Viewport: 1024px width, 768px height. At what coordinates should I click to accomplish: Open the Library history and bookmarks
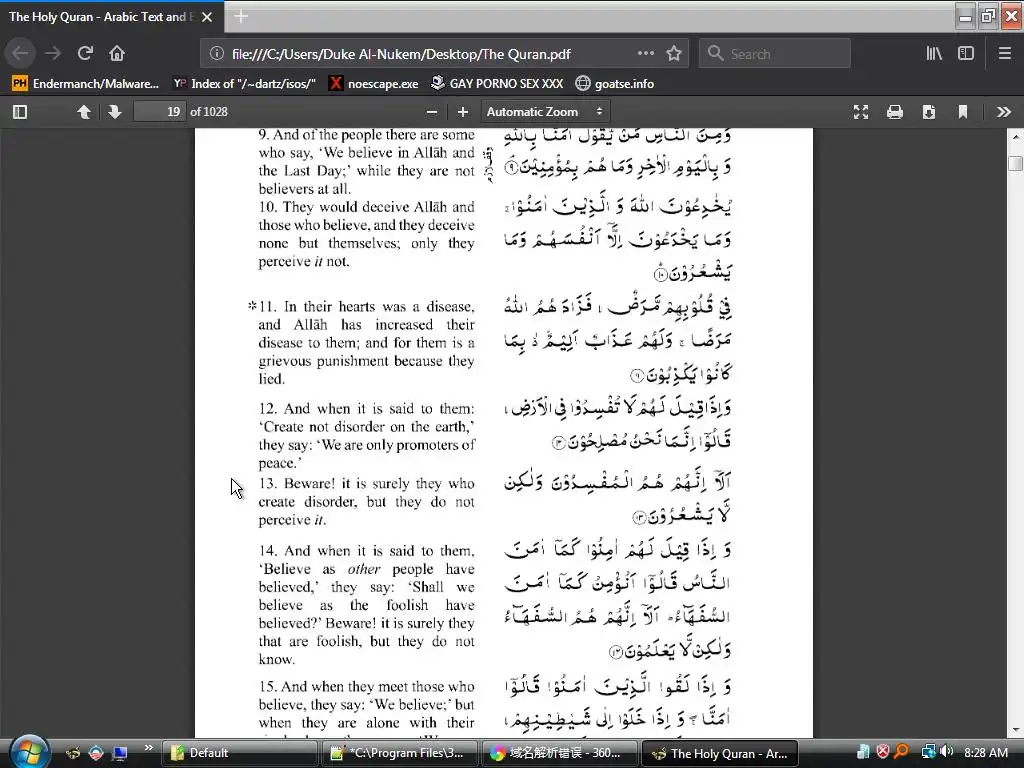[934, 54]
